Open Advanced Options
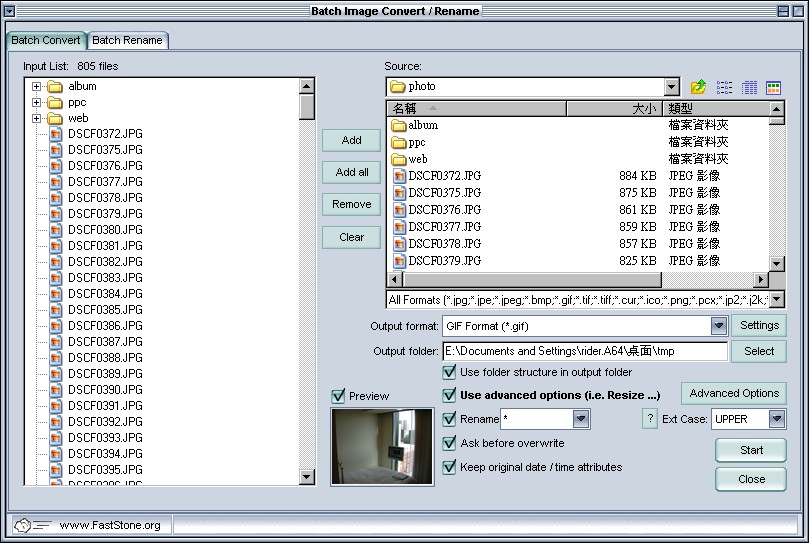 (x=733, y=393)
